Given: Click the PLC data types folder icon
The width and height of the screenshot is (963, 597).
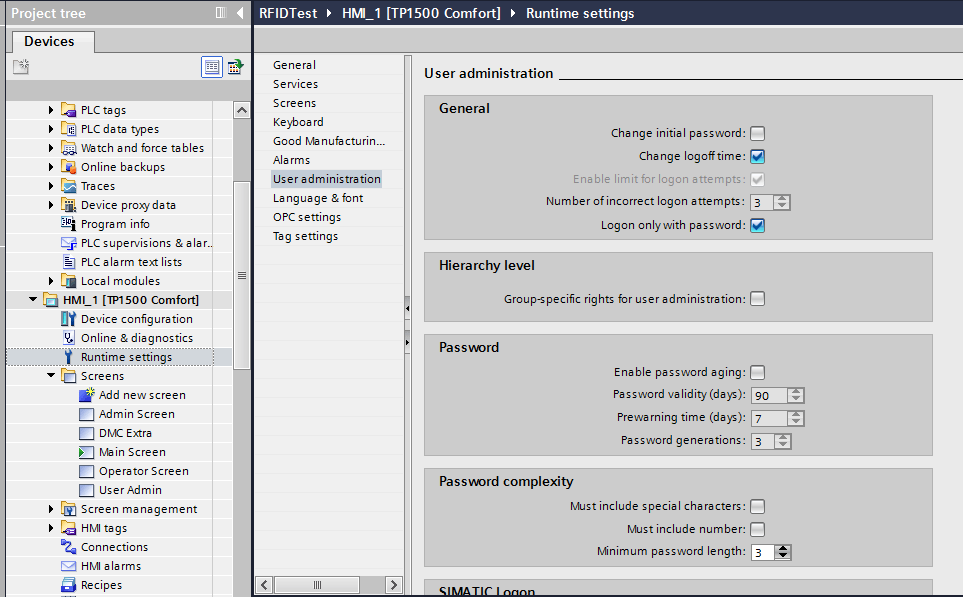Looking at the screenshot, I should coord(69,130).
